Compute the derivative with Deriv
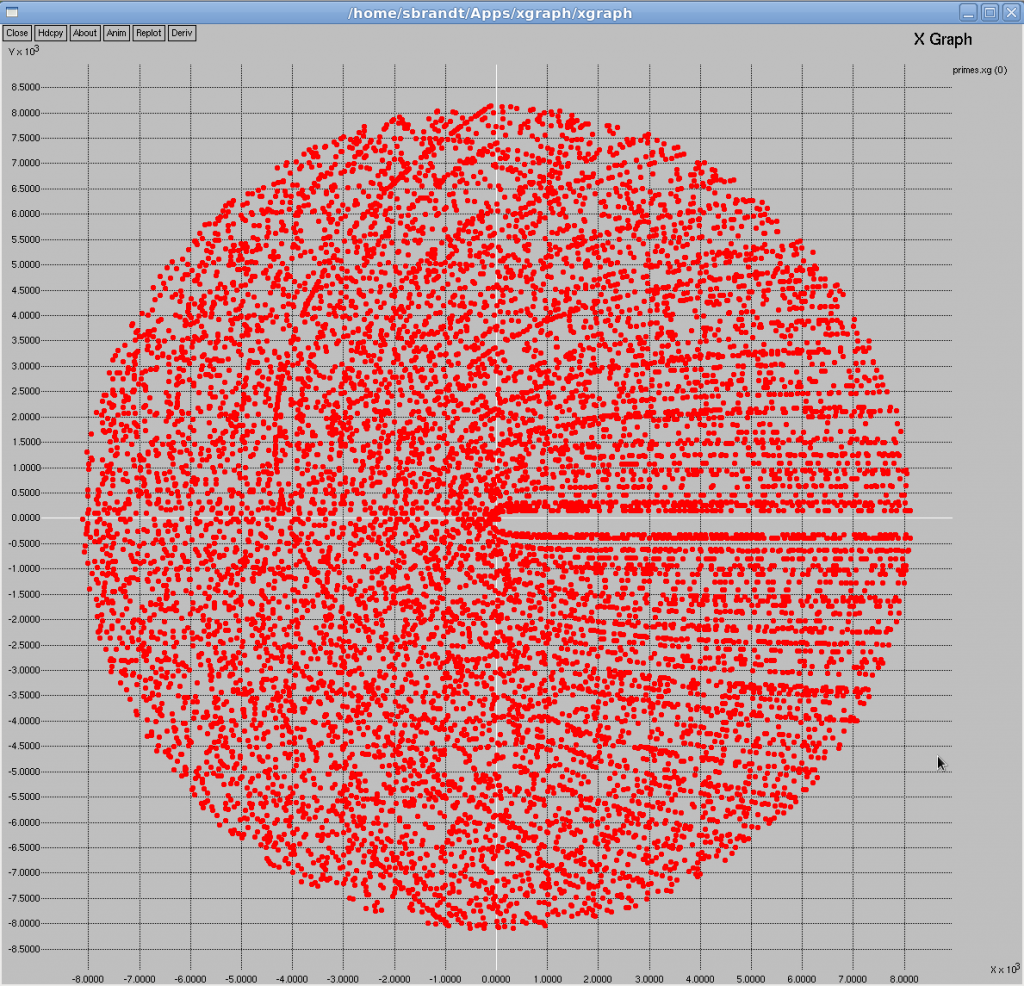Screen dimensions: 1024x986 pyautogui.click(x=181, y=32)
